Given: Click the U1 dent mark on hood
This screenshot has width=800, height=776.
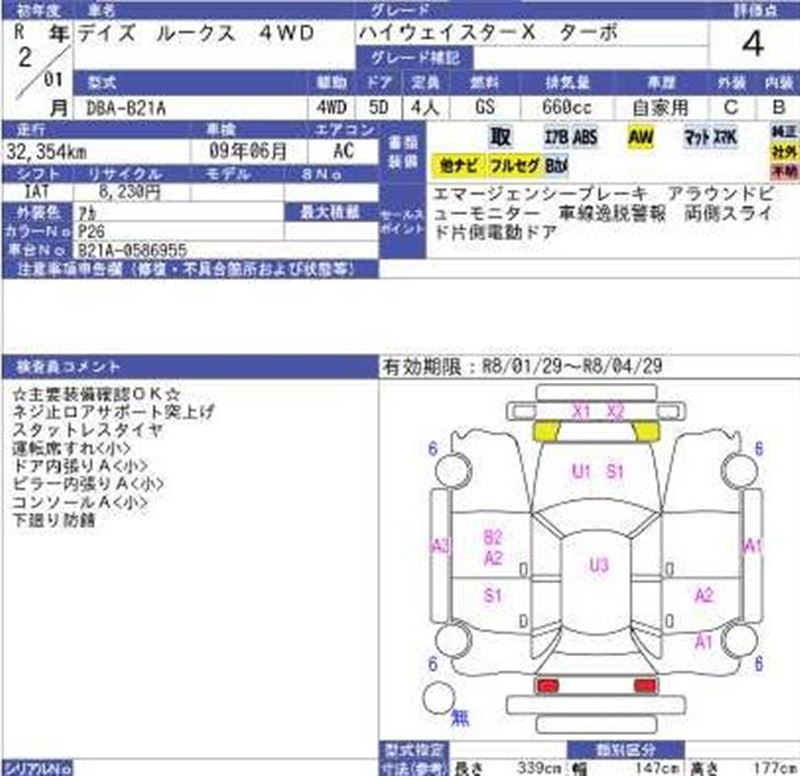Looking at the screenshot, I should 581,471.
